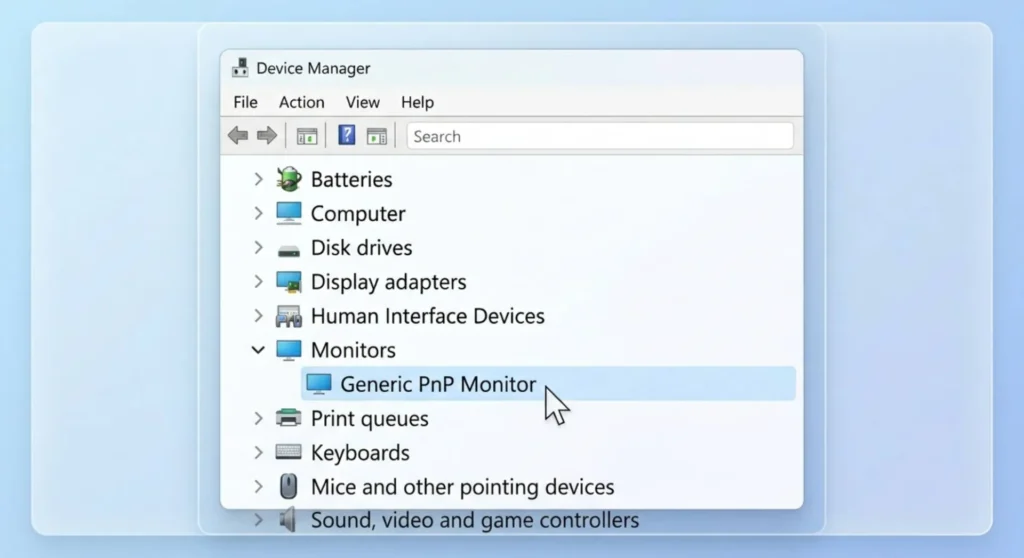Expand Sound, video and game controllers
This screenshot has height=558, width=1024.
[259, 520]
